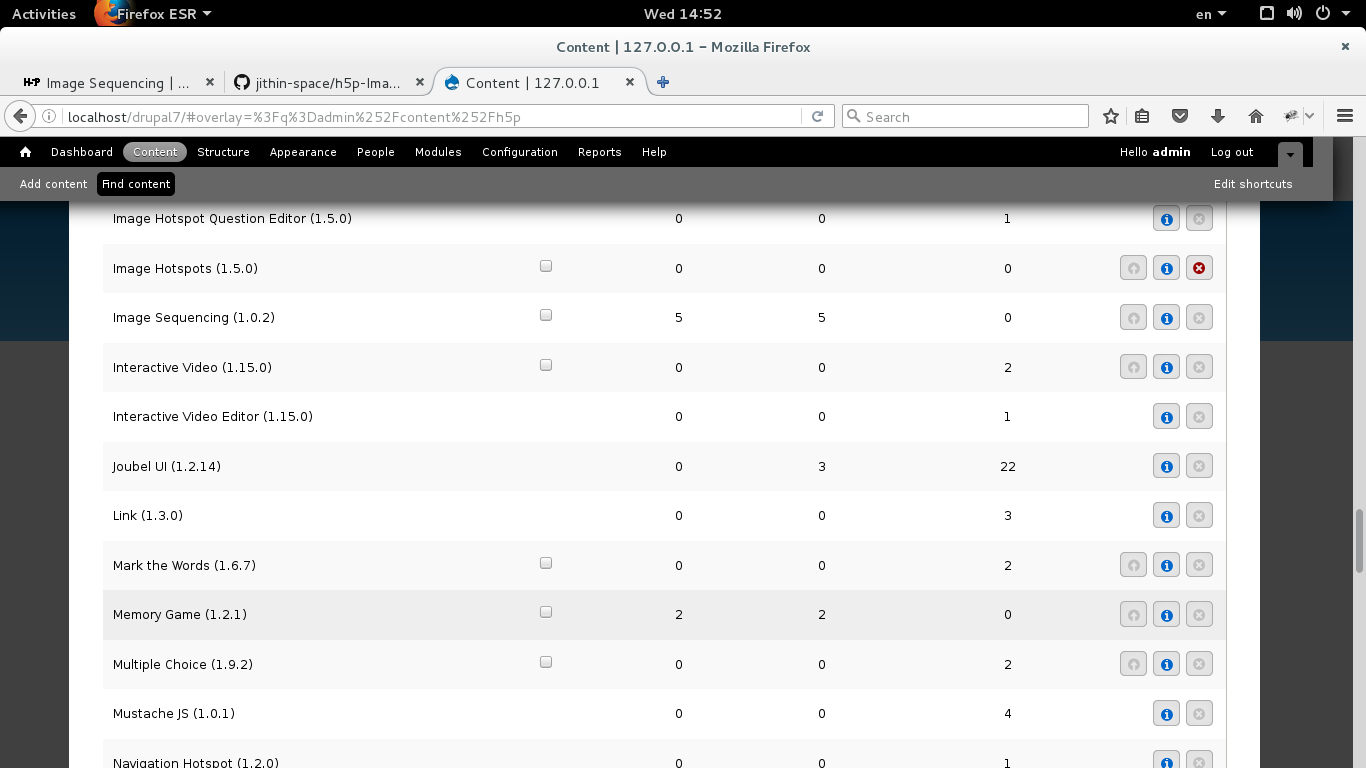Reload the current page
The width and height of the screenshot is (1366, 768).
[x=817, y=116]
